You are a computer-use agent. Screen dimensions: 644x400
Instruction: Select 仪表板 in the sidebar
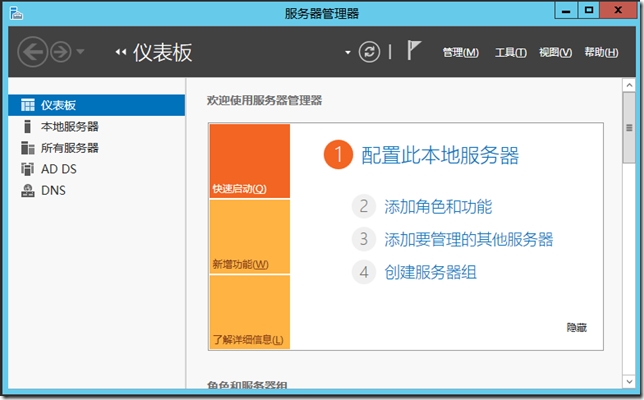click(97, 105)
